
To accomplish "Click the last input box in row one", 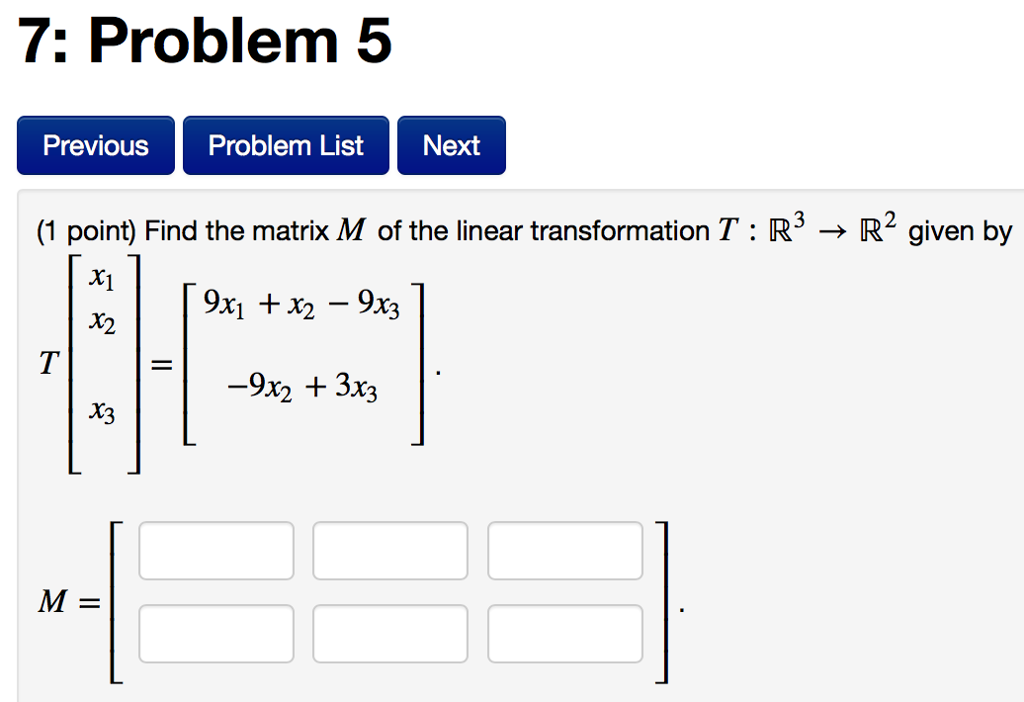I will pyautogui.click(x=564, y=550).
